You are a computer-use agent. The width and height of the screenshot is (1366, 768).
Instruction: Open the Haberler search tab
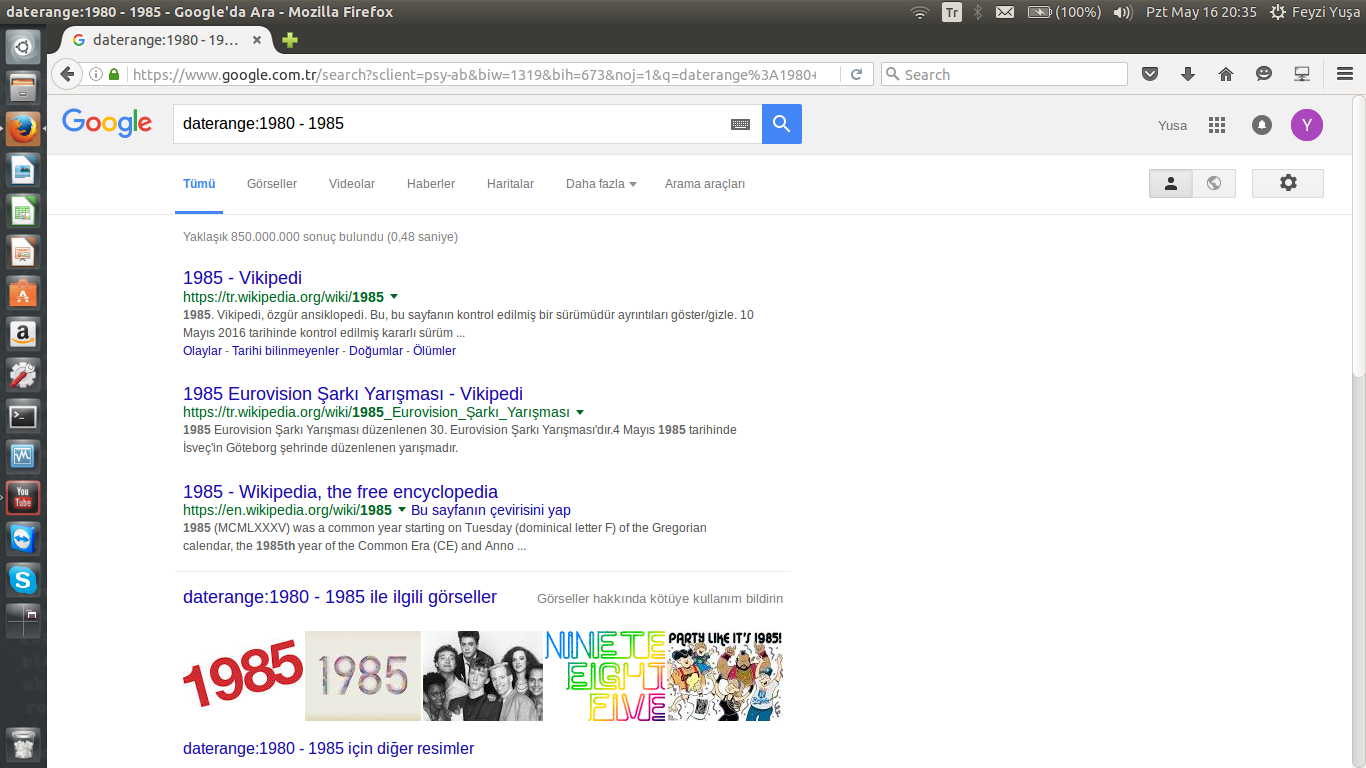click(x=431, y=184)
